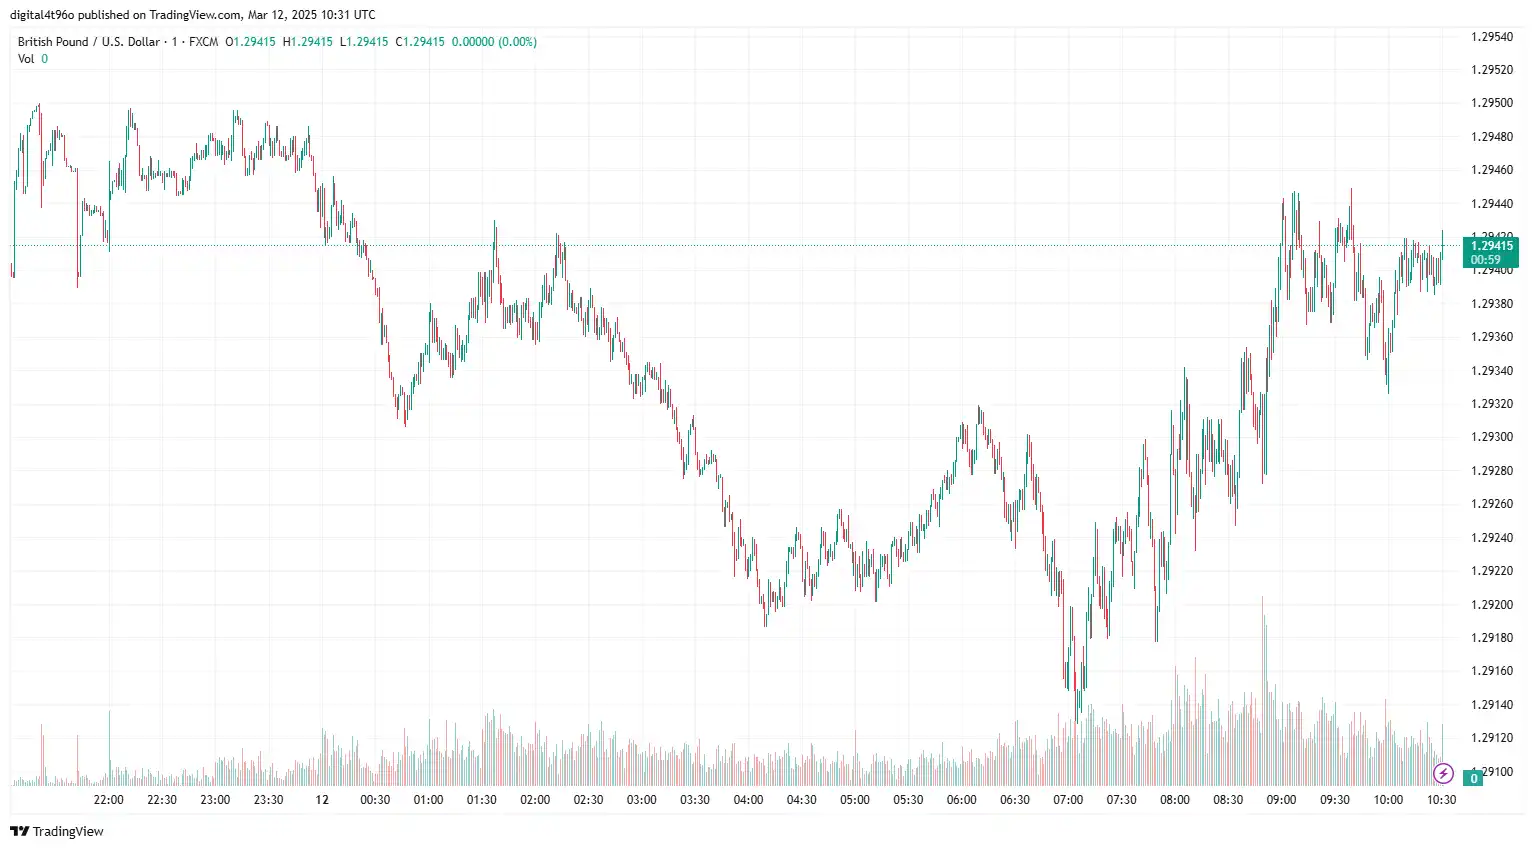Screen dimensions: 1534x849
Task: Click the 1.29180 price axis label
Action: (1492, 638)
